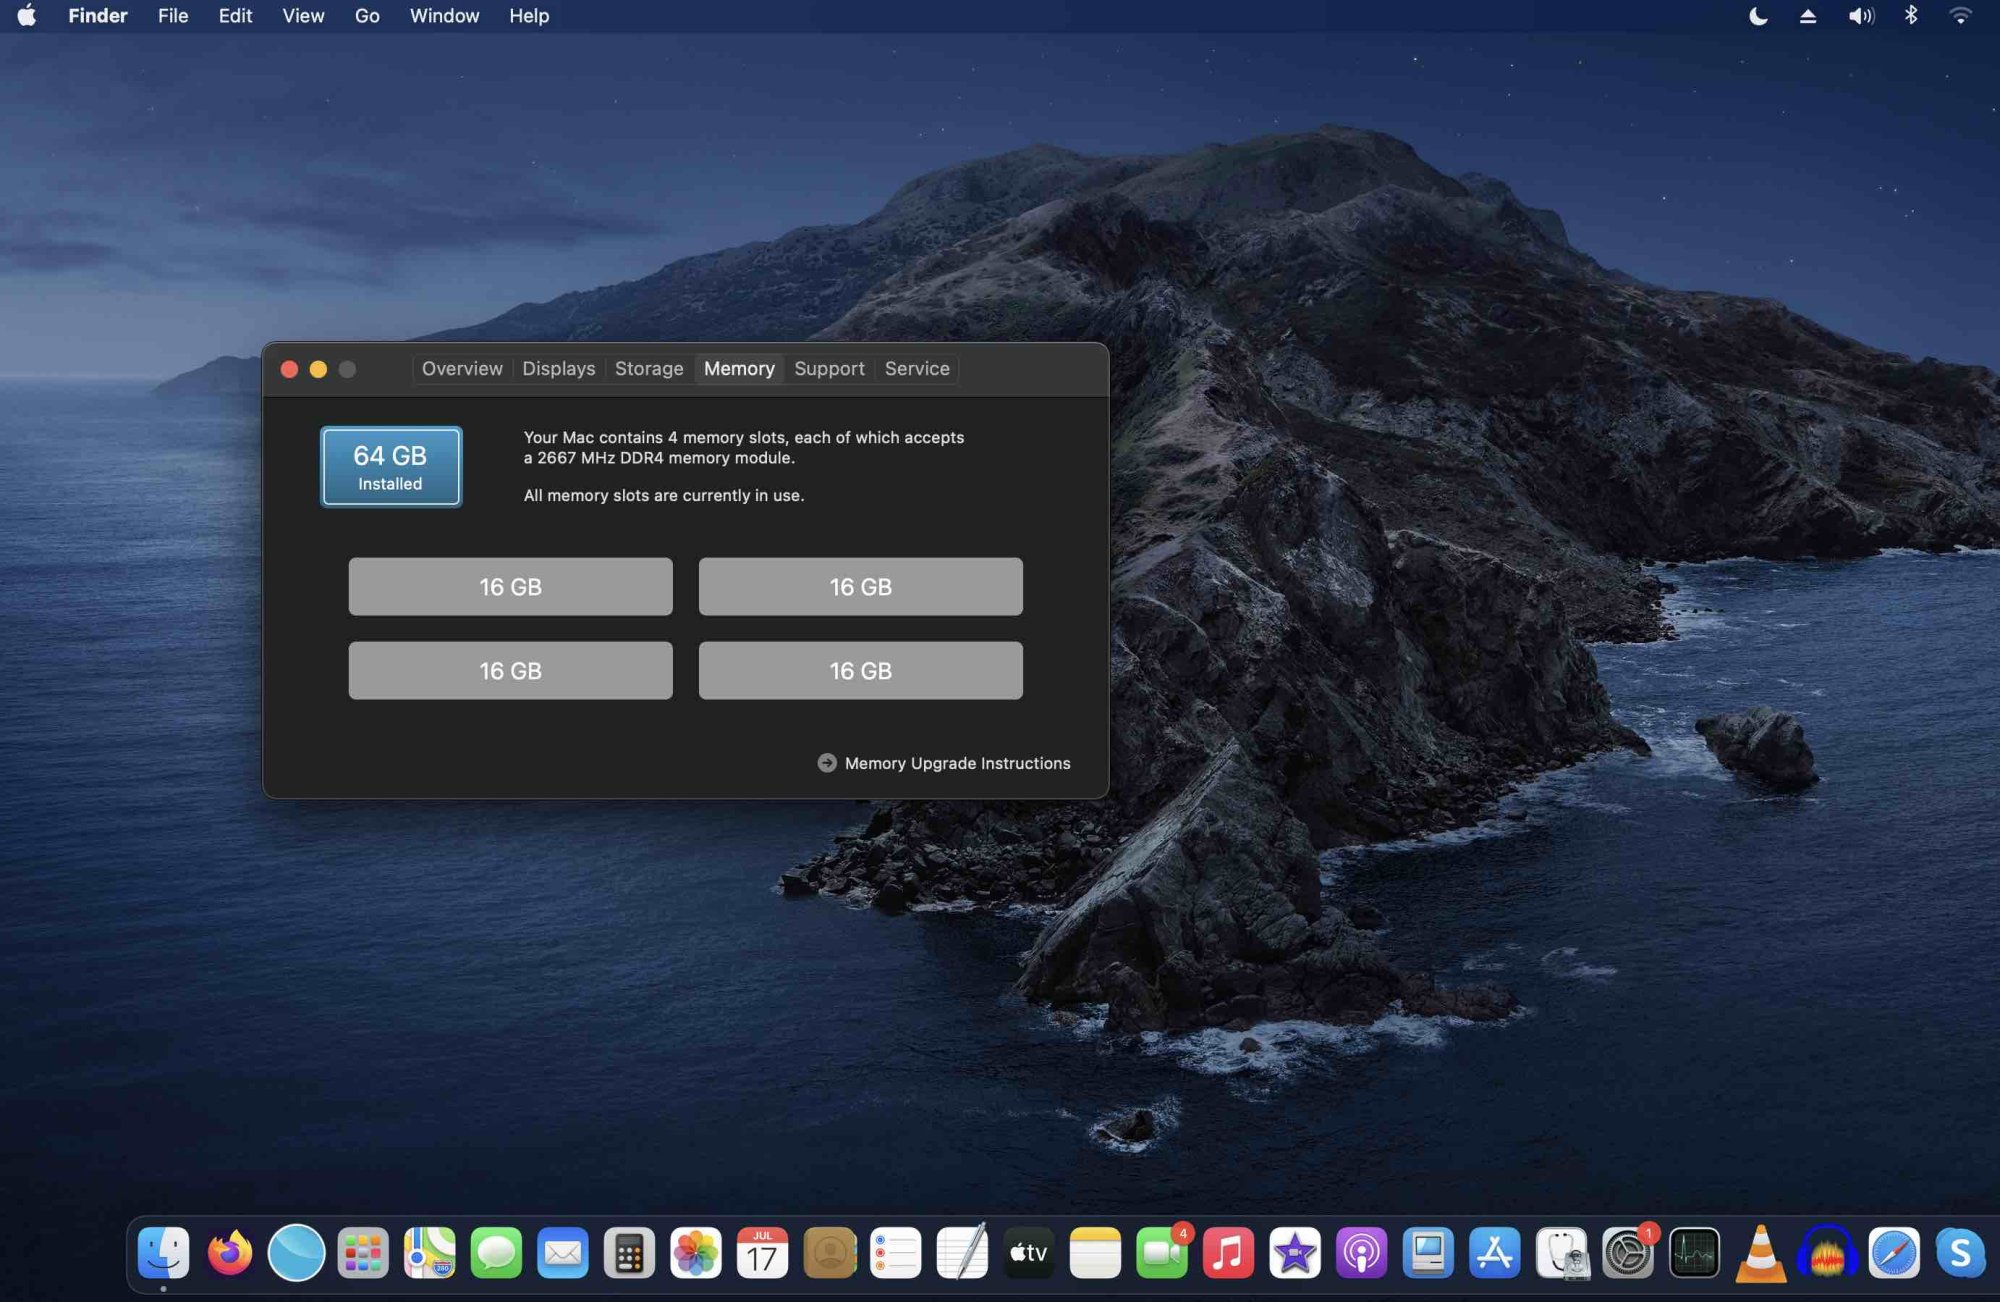Switch to the Displays tab
Screen dimensions: 2000x1302
click(x=558, y=369)
